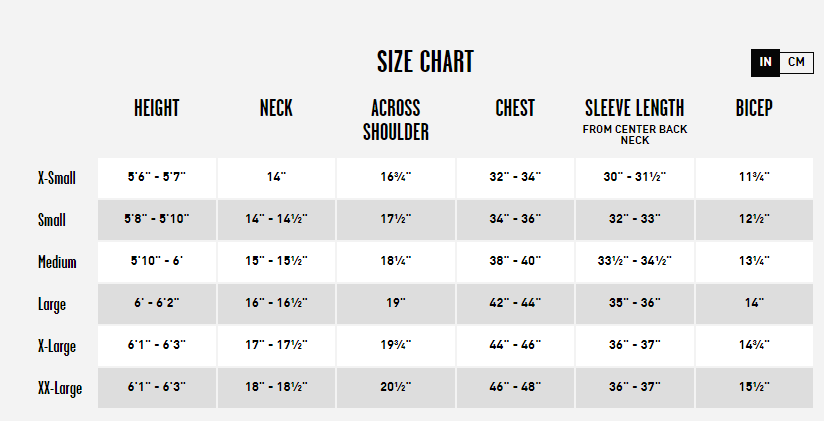
Task: Select the Small sleeve length cell 32" - 33"
Action: 635,219
